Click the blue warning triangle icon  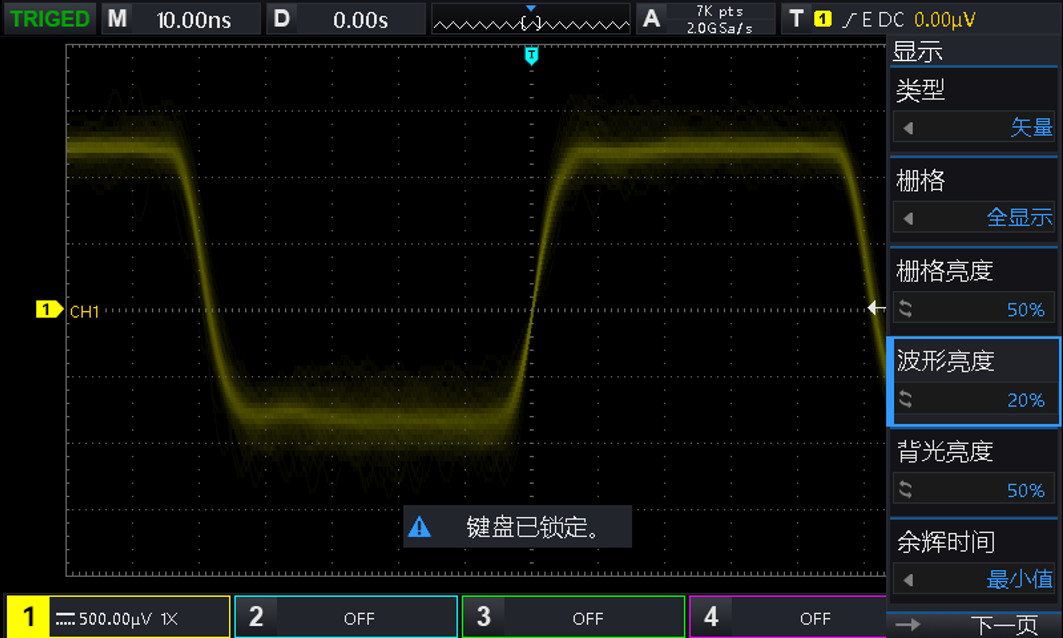[x=420, y=527]
